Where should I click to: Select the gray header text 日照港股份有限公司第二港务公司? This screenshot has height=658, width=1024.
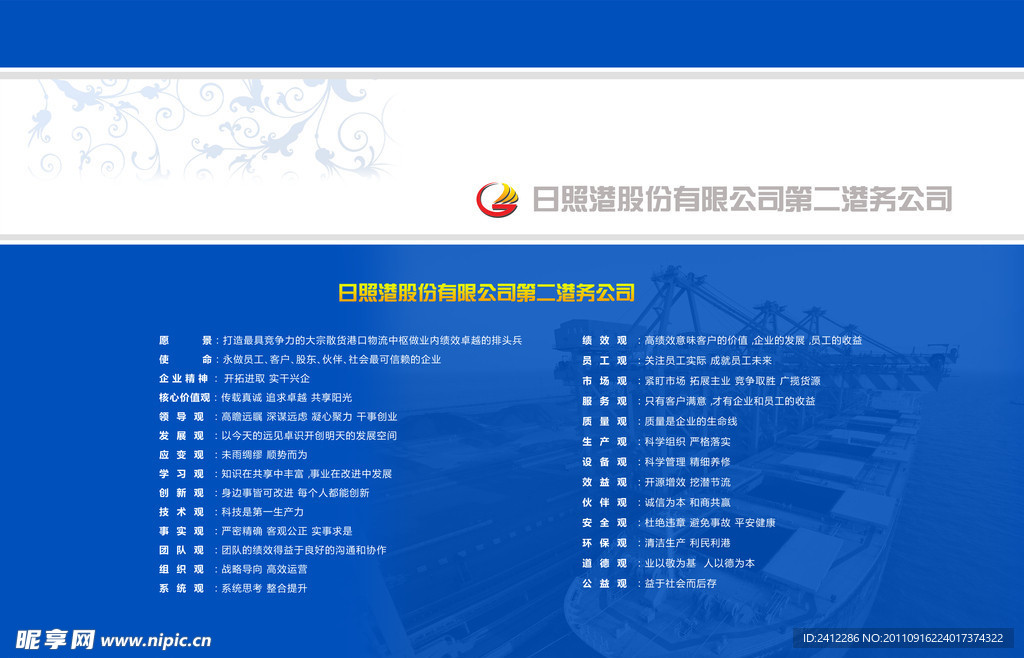743,199
